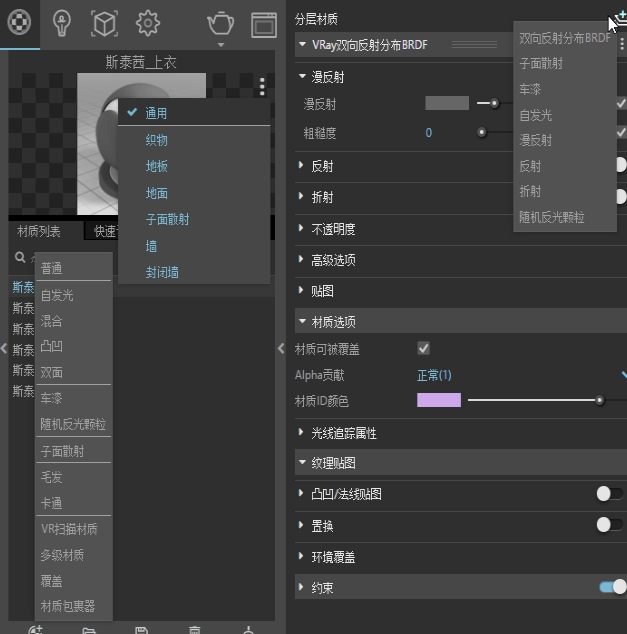Click the three-dot preview options icon
627x634 pixels.
(x=262, y=86)
